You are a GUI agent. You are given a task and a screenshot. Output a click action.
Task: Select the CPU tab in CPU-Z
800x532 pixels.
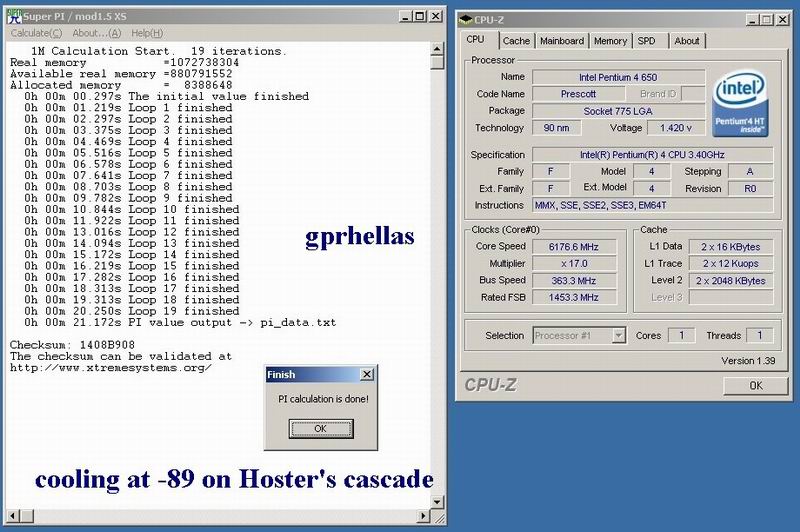tap(476, 39)
